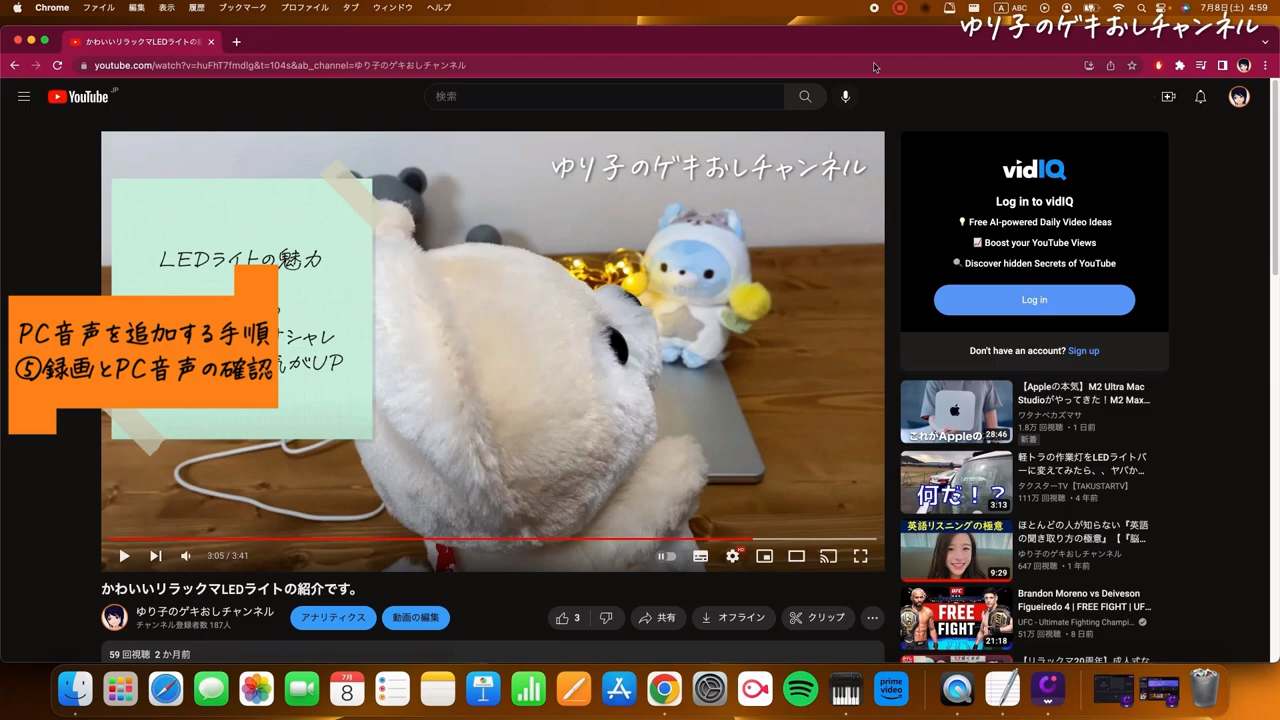This screenshot has height=720, width=1280.
Task: Click the 共有 share button
Action: coord(658,618)
